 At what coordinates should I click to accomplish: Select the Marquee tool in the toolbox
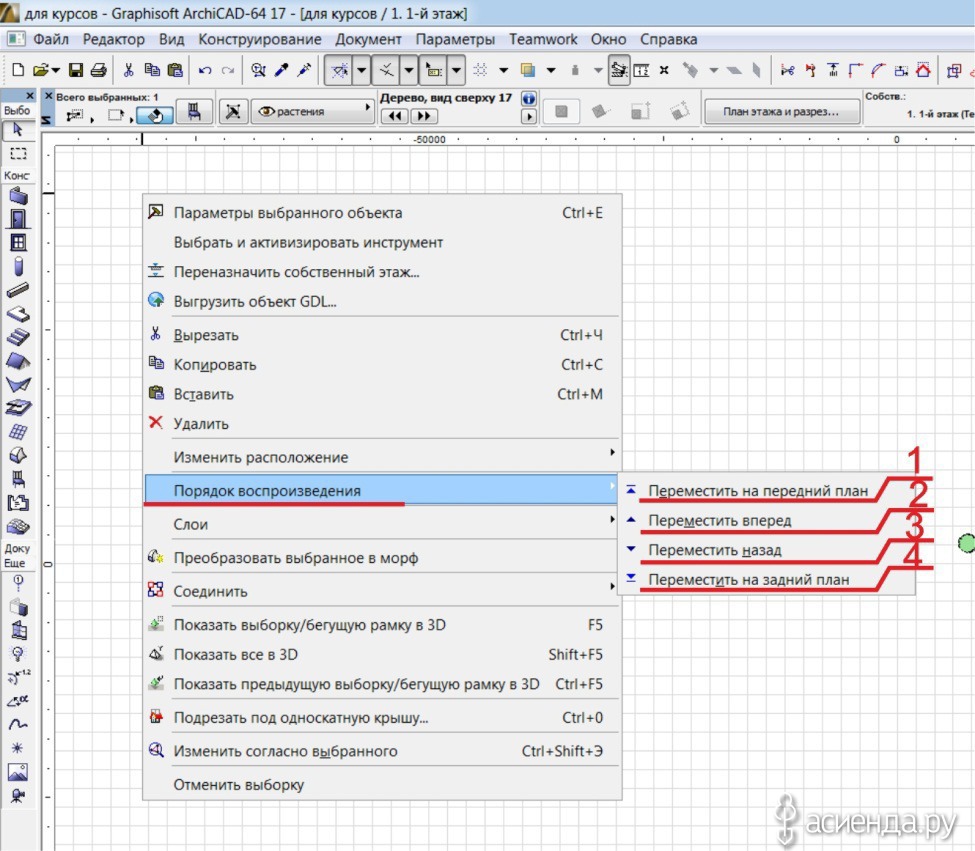(x=17, y=153)
